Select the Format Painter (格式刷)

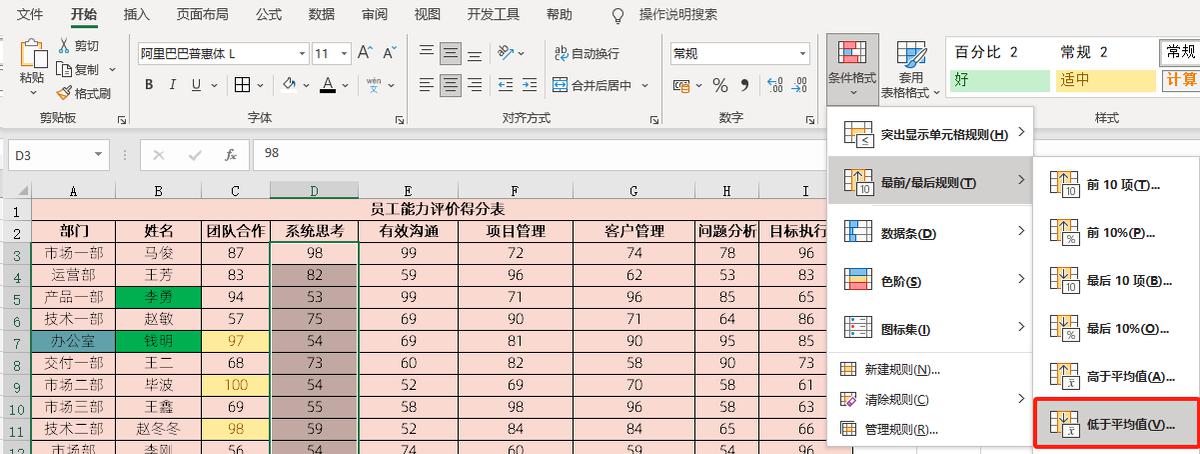[x=83, y=93]
